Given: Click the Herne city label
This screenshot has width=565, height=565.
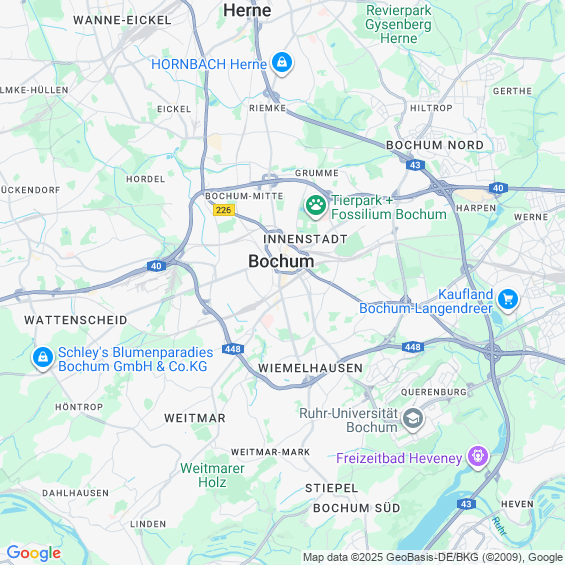Looking at the screenshot, I should 247,10.
